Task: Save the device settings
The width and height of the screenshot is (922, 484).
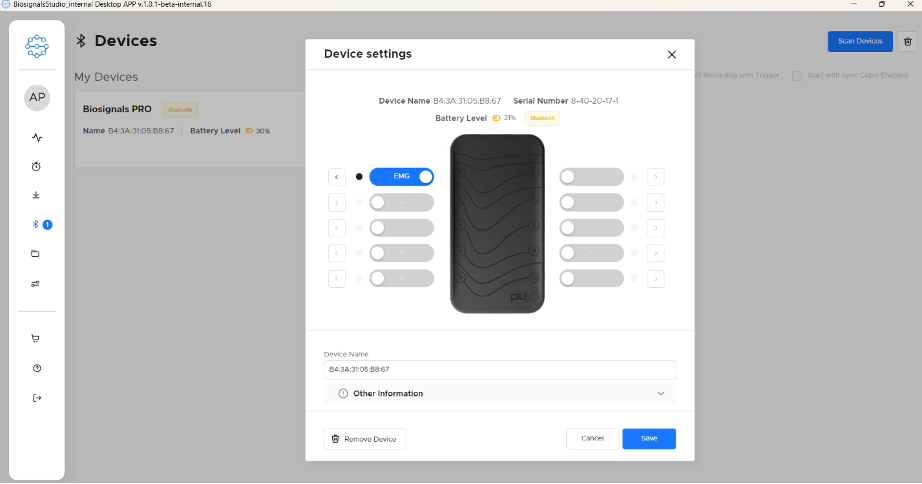Action: (649, 438)
